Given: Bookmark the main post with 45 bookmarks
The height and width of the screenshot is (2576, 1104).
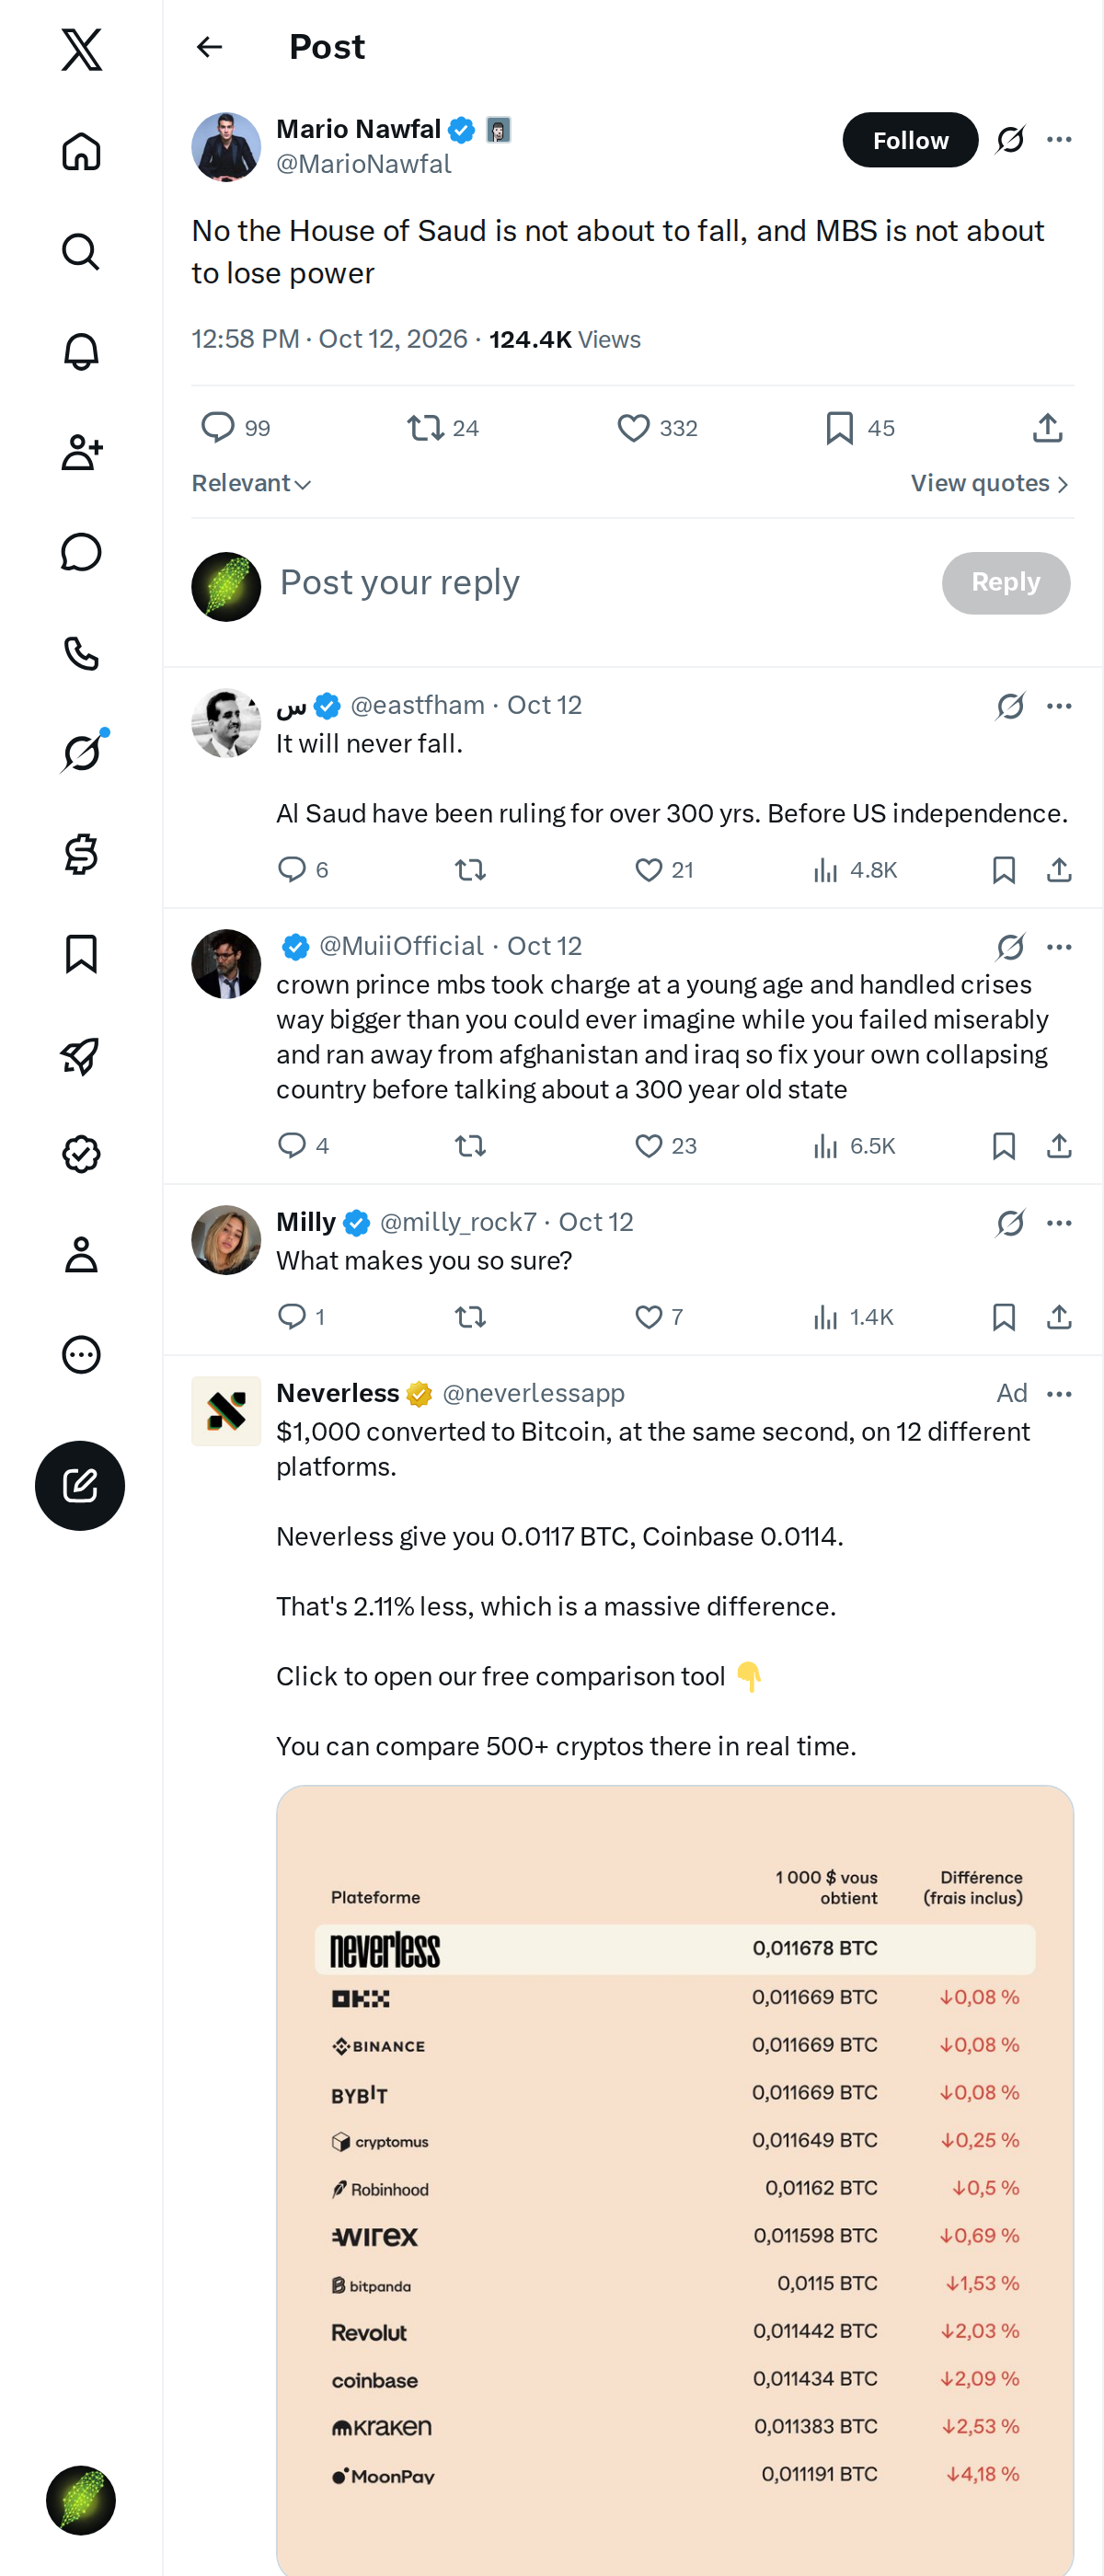Looking at the screenshot, I should point(860,428).
